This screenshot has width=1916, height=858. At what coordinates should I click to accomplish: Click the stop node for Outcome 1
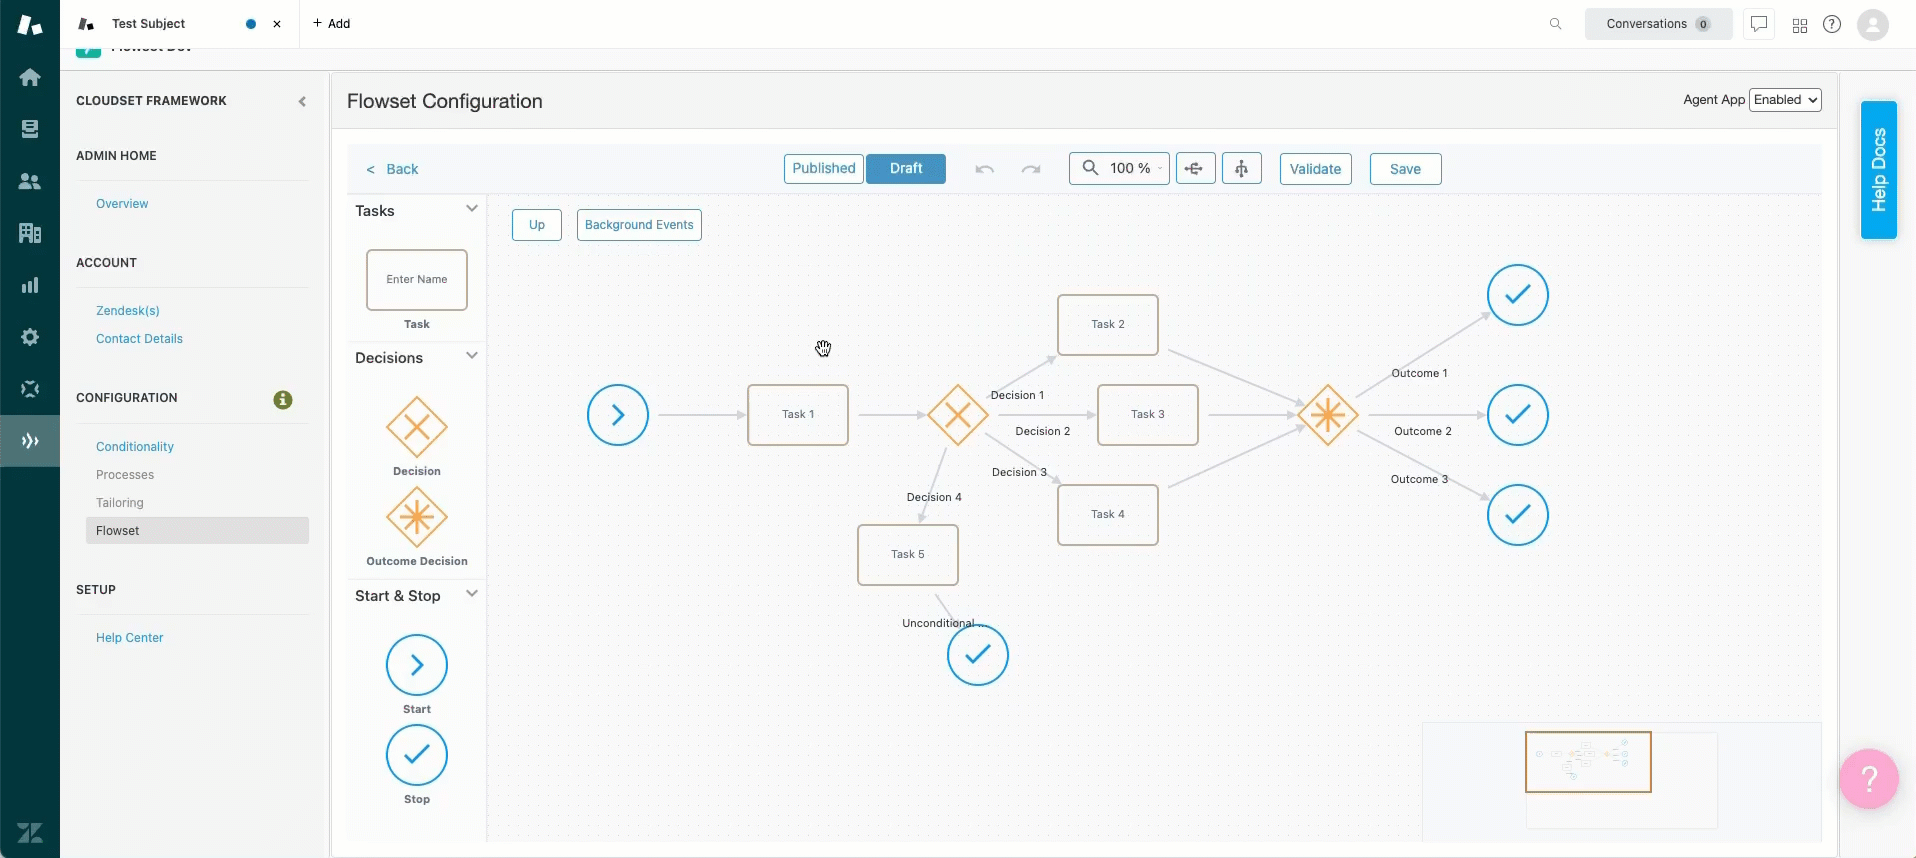1518,295
